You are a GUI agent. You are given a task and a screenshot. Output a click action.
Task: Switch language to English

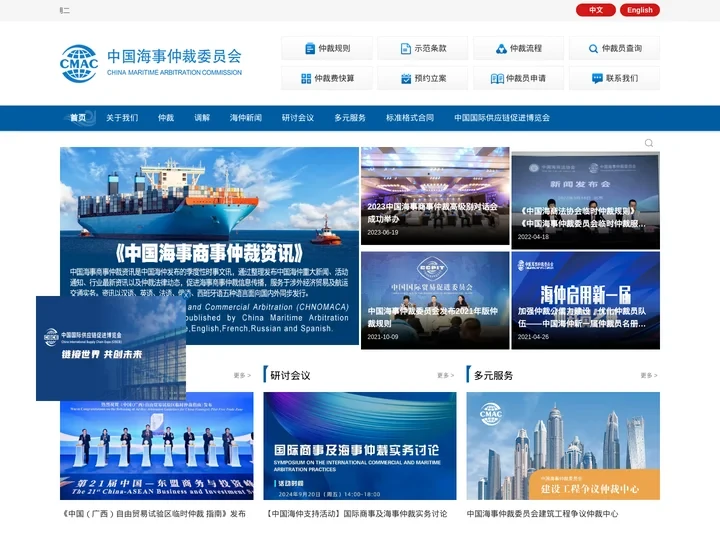point(640,10)
